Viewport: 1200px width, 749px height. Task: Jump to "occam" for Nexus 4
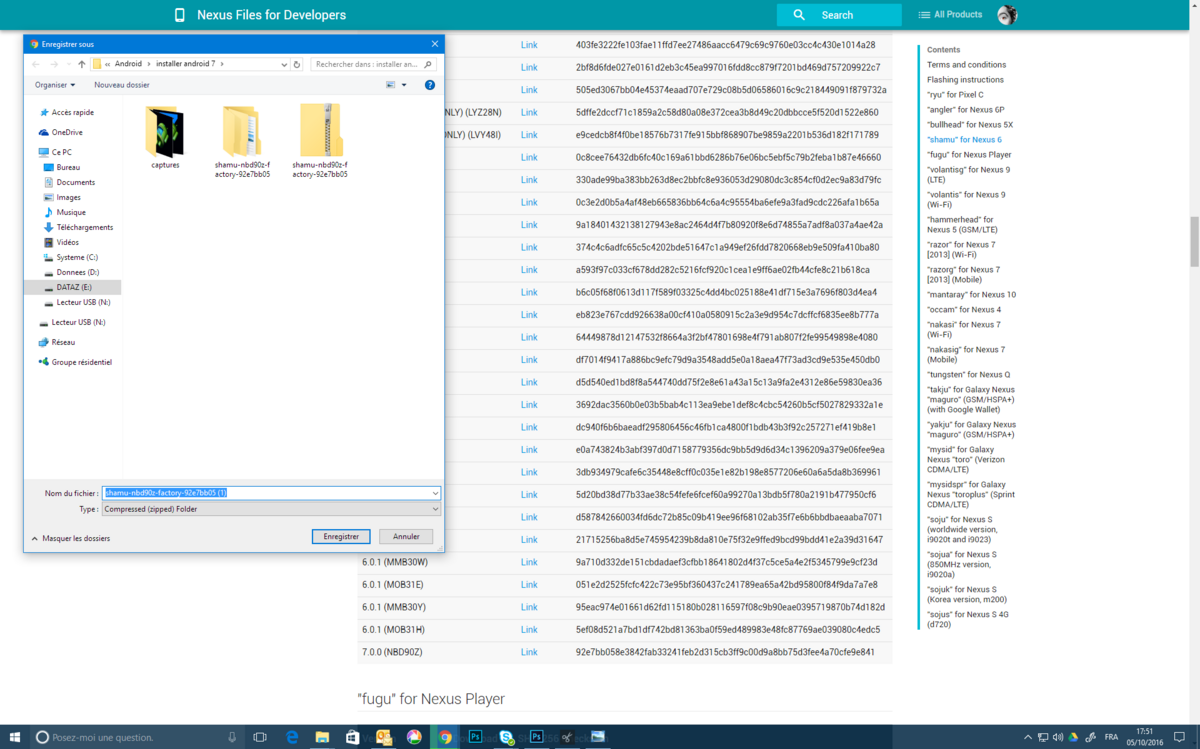[x=964, y=310]
